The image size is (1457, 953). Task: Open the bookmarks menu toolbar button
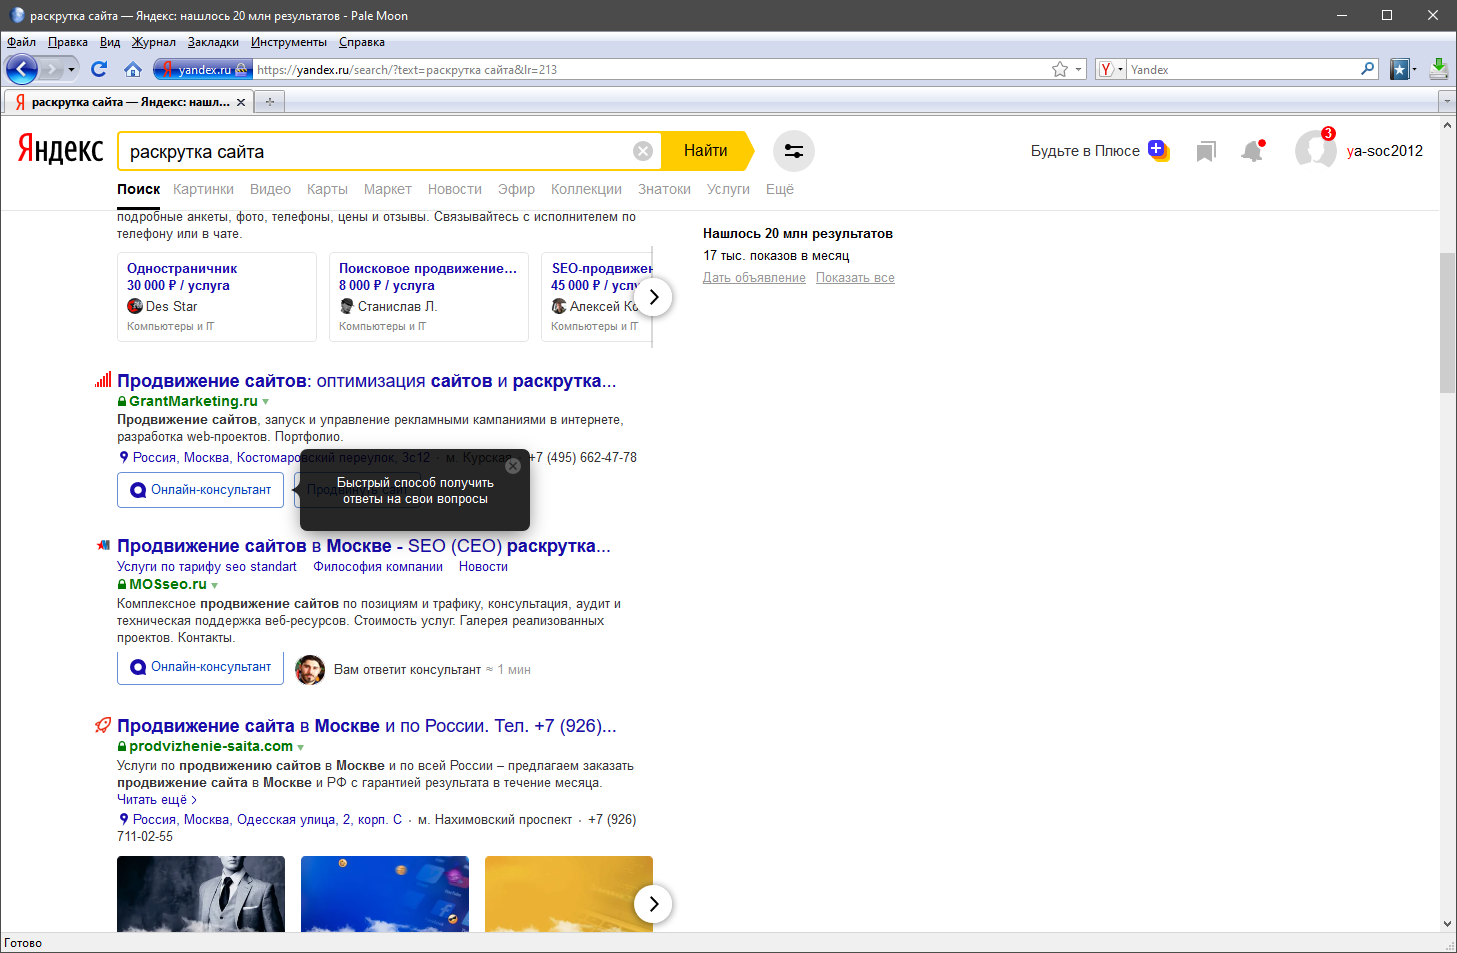(1400, 69)
